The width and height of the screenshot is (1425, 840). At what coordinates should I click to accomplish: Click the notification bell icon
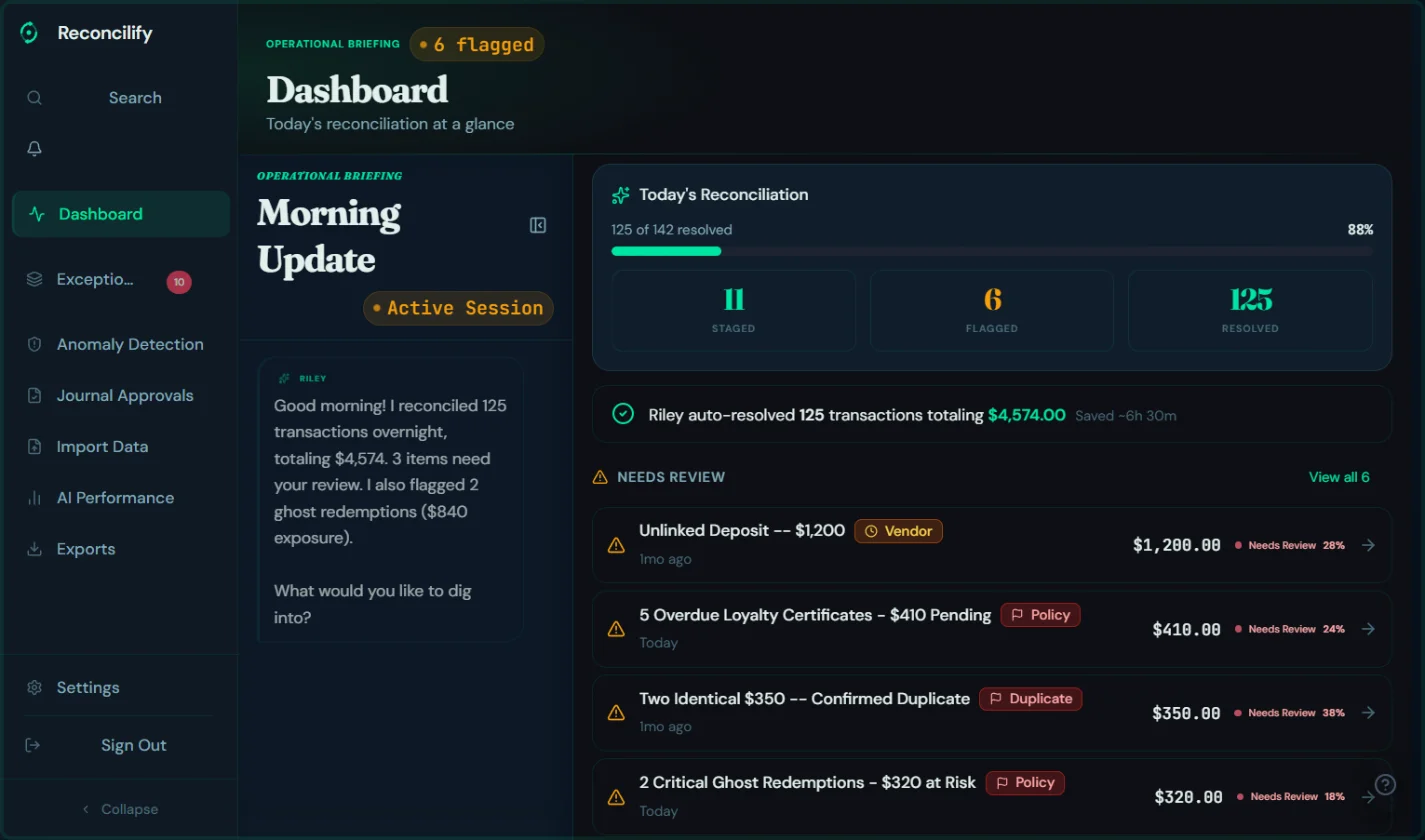pos(34,148)
